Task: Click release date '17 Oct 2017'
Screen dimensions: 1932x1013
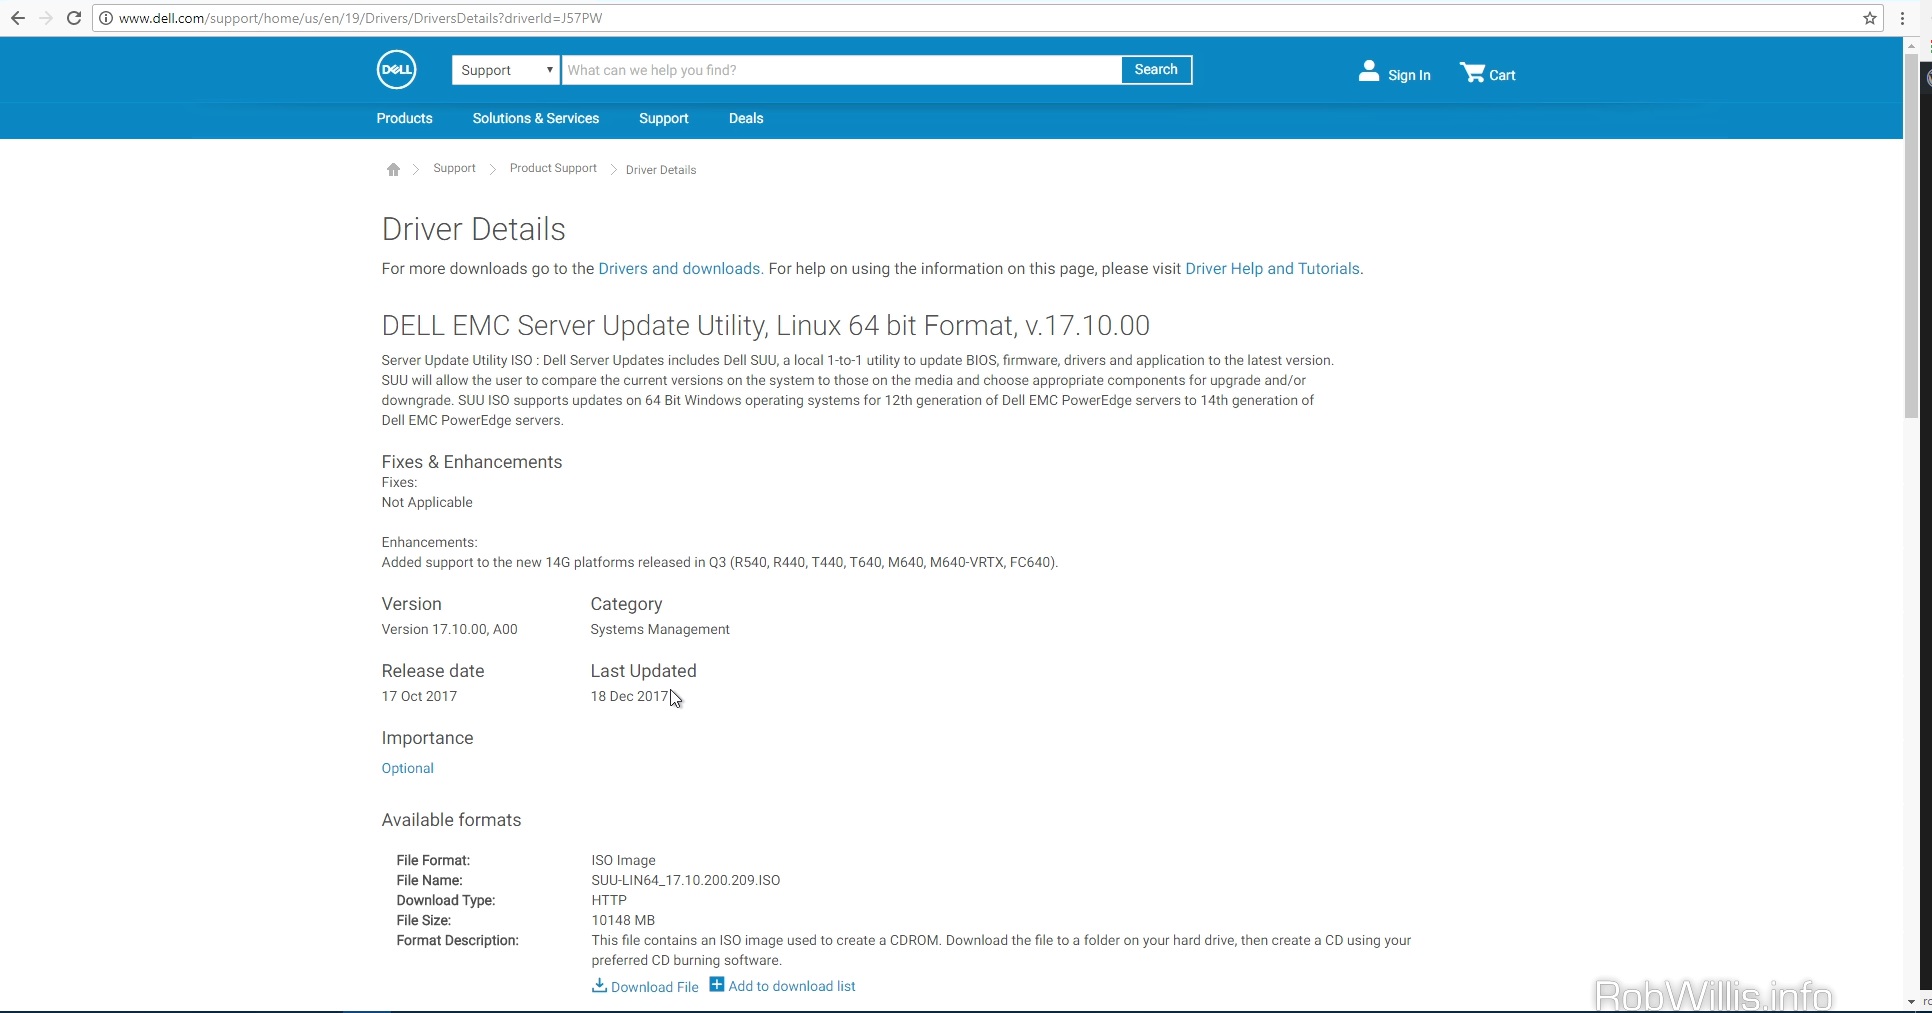Action: pyautogui.click(x=419, y=696)
